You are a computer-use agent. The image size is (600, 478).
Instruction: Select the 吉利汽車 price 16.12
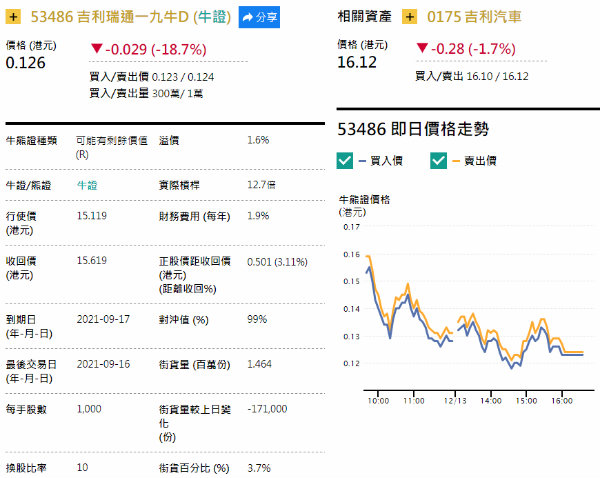click(357, 62)
